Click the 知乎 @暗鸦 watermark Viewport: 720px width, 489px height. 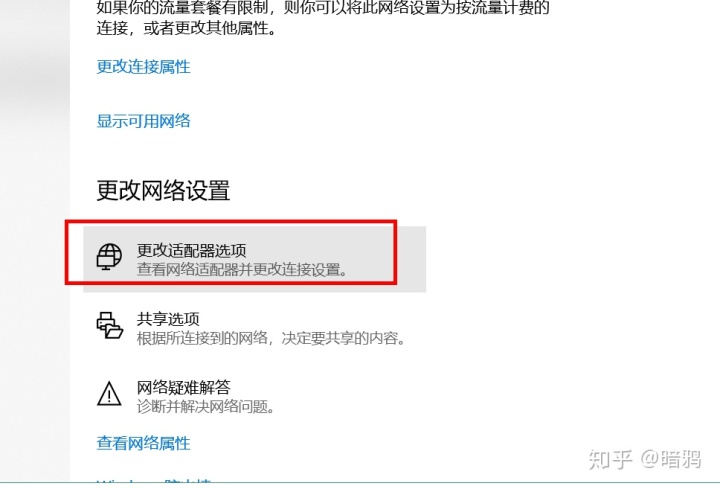tap(645, 459)
